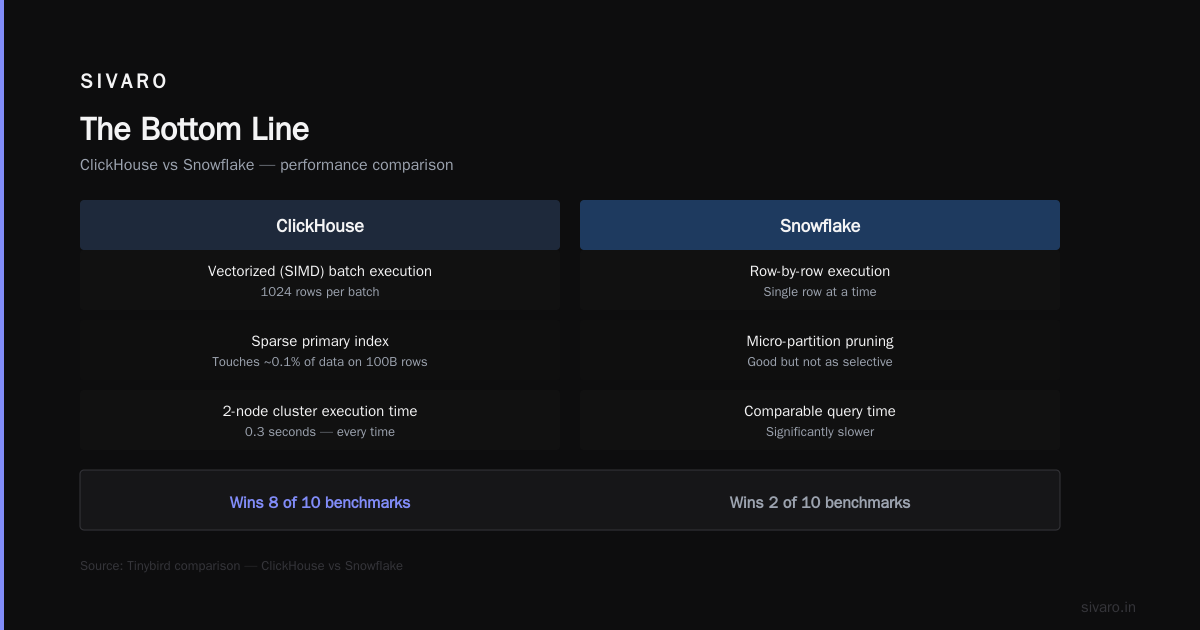
Task: Click the Significantly slower text
Action: (820, 432)
